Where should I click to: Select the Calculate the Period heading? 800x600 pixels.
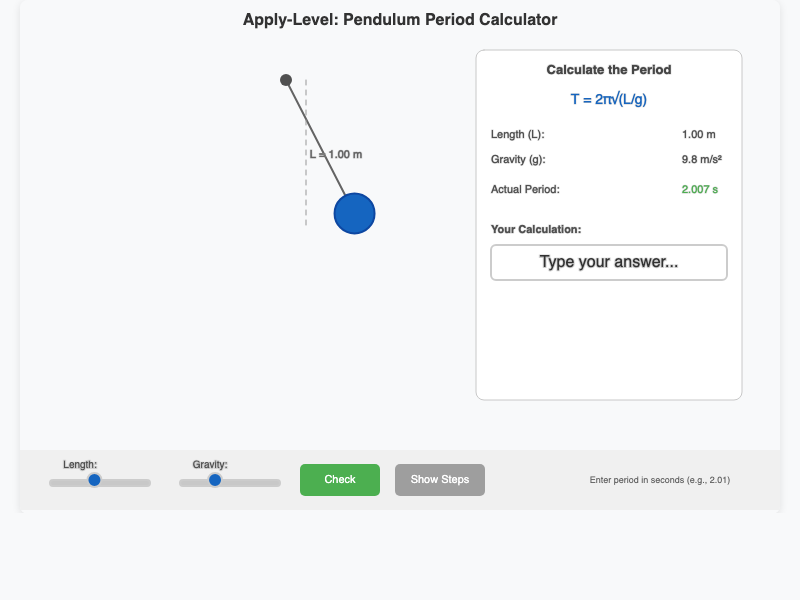pyautogui.click(x=608, y=69)
